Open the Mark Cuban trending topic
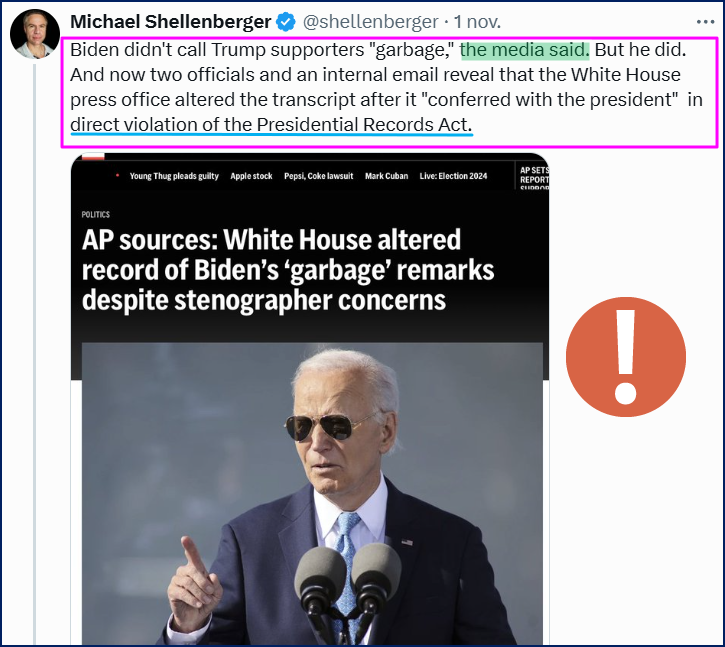Viewport: 725px width, 647px height. 387,176
